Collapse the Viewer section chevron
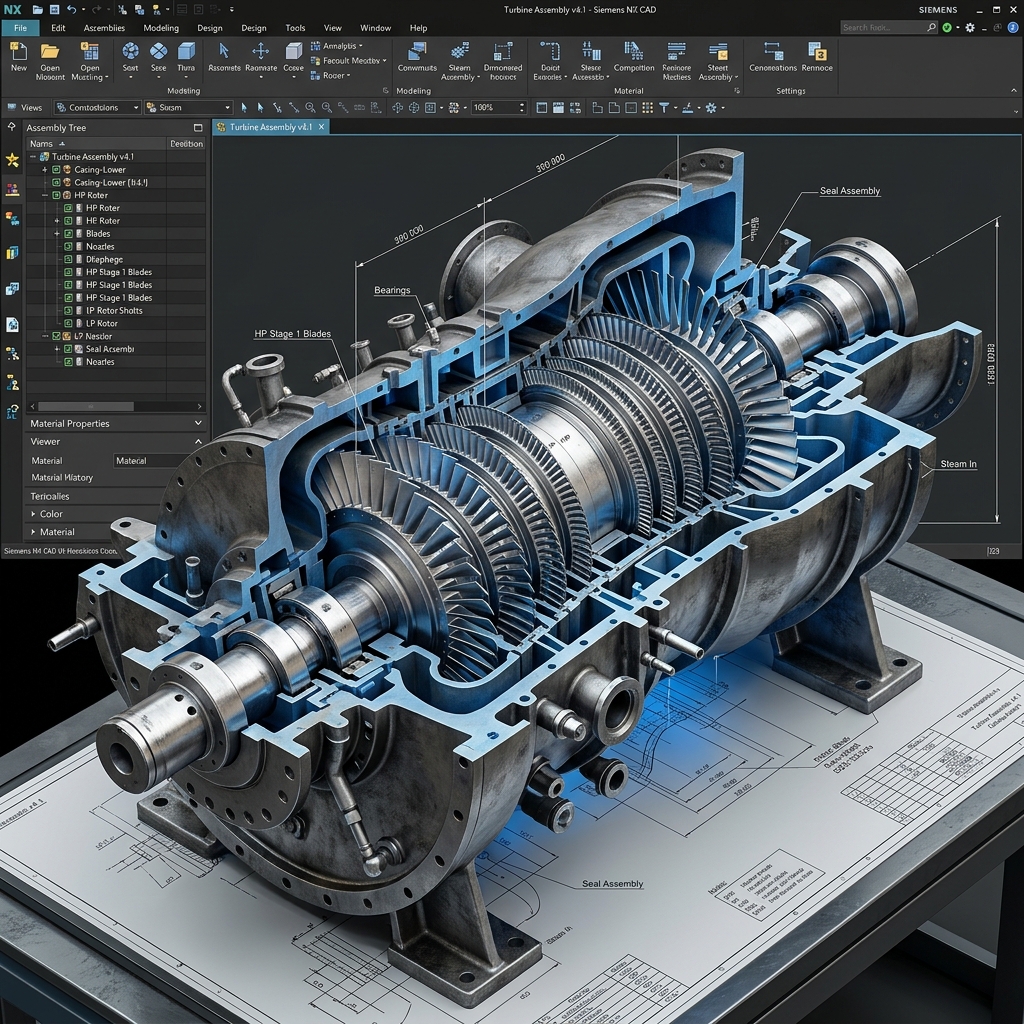 [198, 441]
